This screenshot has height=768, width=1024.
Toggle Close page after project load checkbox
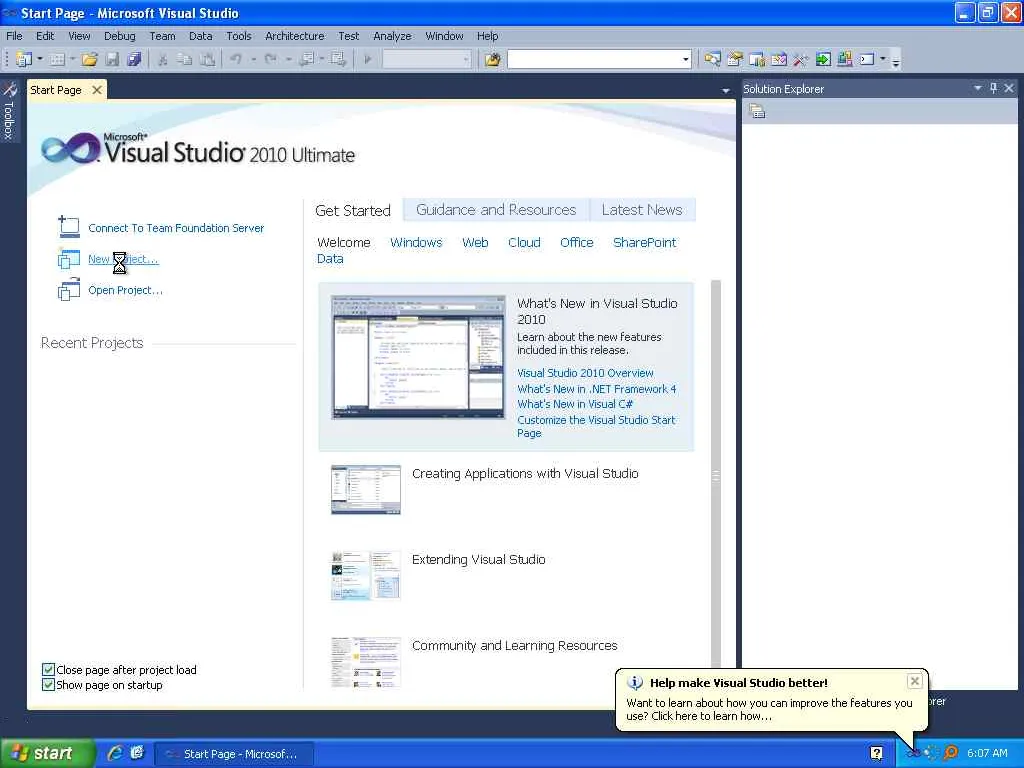click(x=48, y=669)
